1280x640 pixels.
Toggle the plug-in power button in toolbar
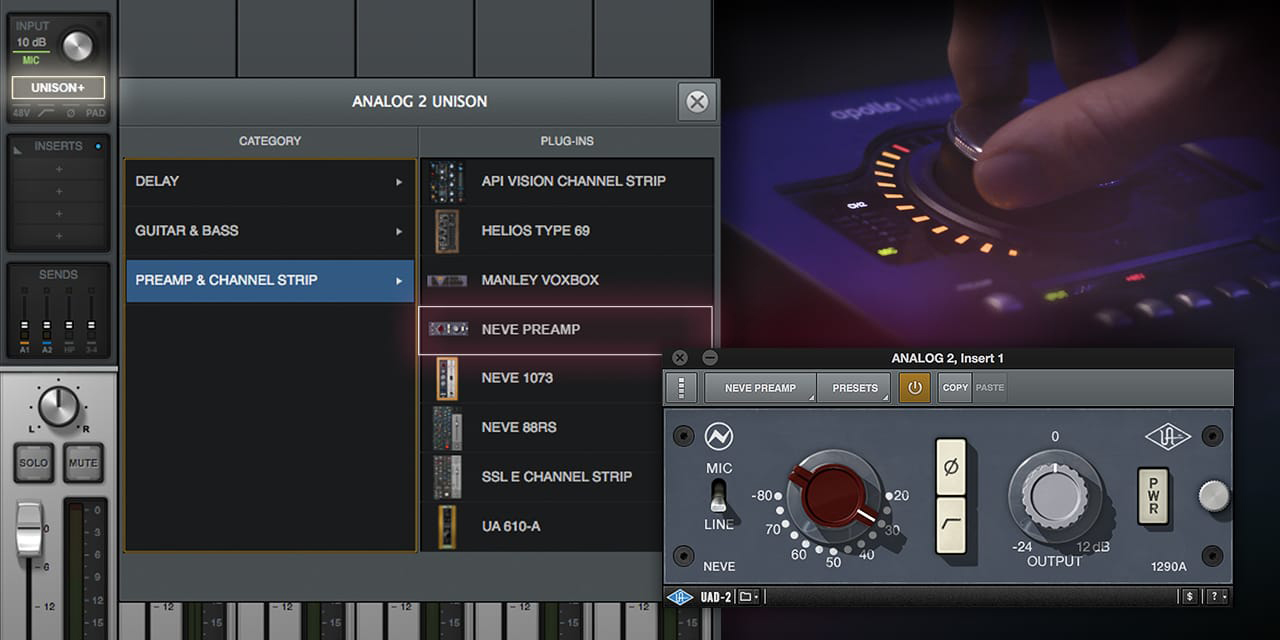(x=914, y=388)
